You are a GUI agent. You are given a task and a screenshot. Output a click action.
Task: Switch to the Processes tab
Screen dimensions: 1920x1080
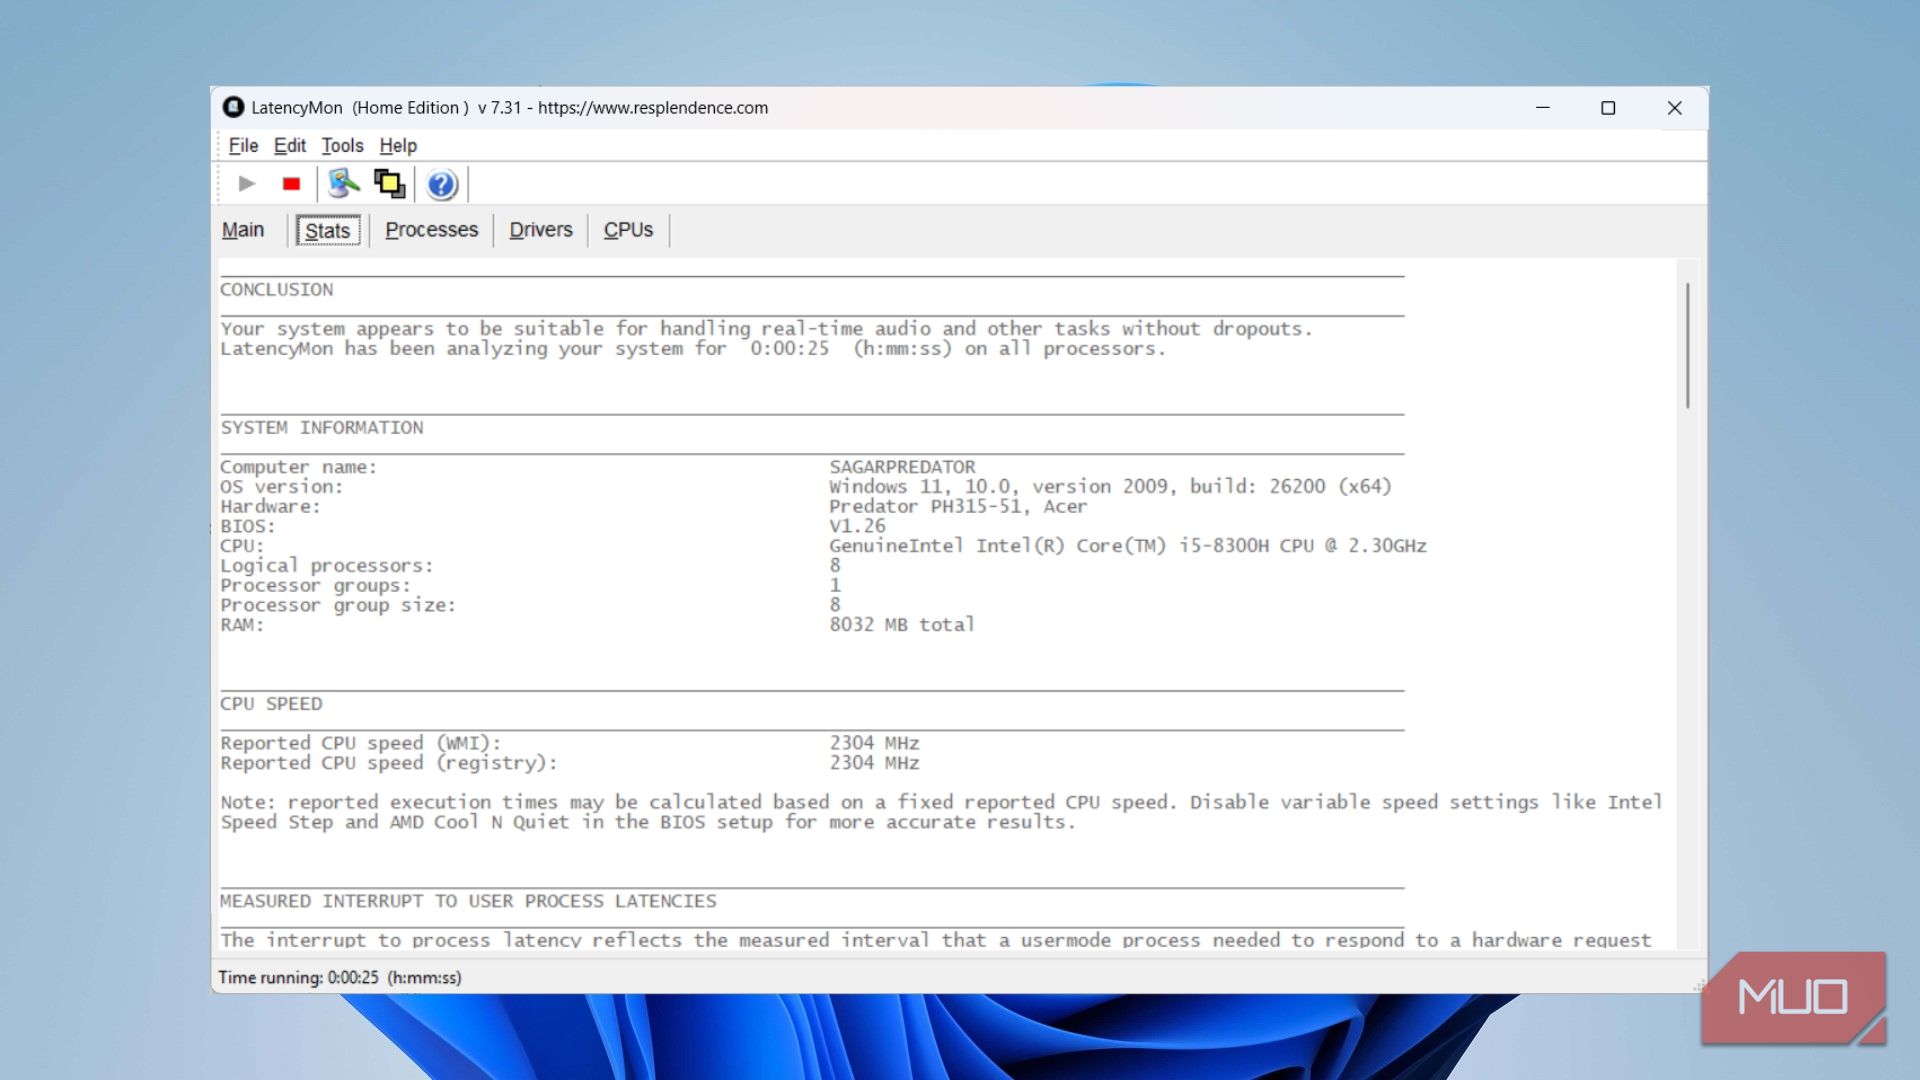pyautogui.click(x=432, y=230)
